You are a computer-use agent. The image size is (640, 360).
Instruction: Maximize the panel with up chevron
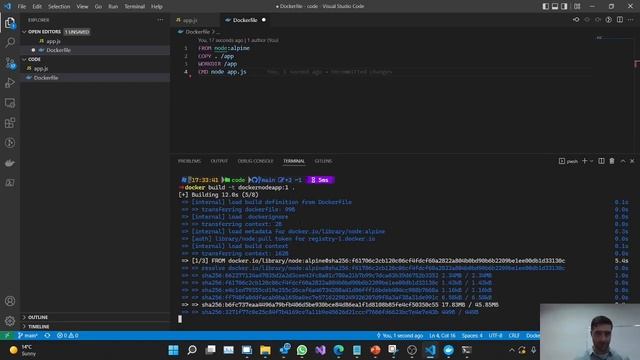pos(623,161)
